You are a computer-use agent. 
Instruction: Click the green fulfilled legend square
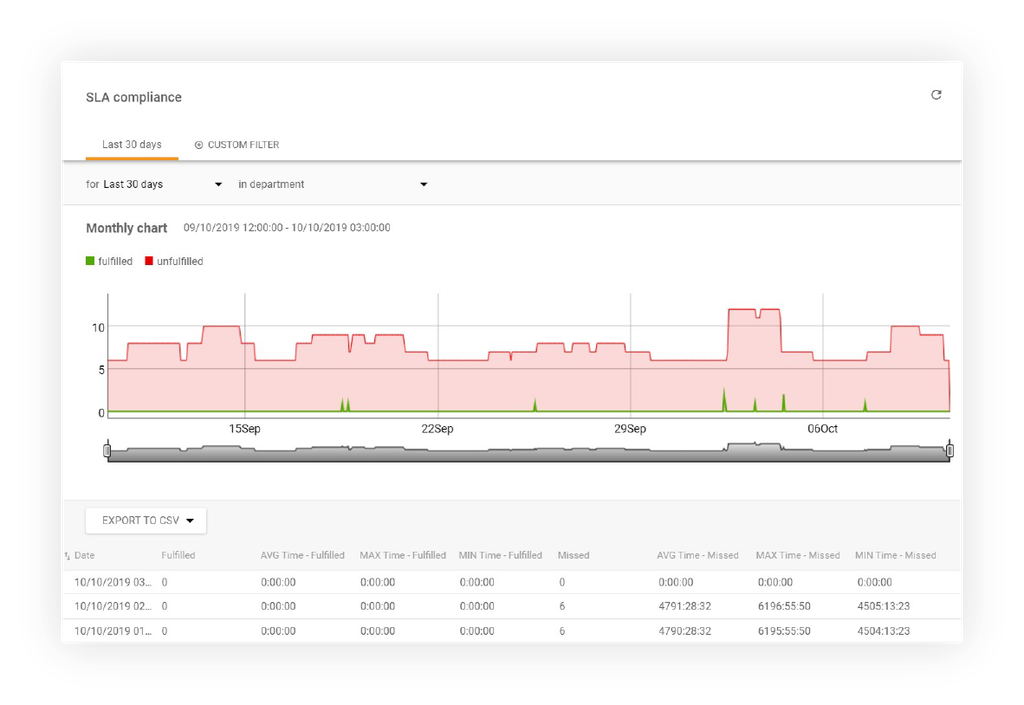coord(88,261)
